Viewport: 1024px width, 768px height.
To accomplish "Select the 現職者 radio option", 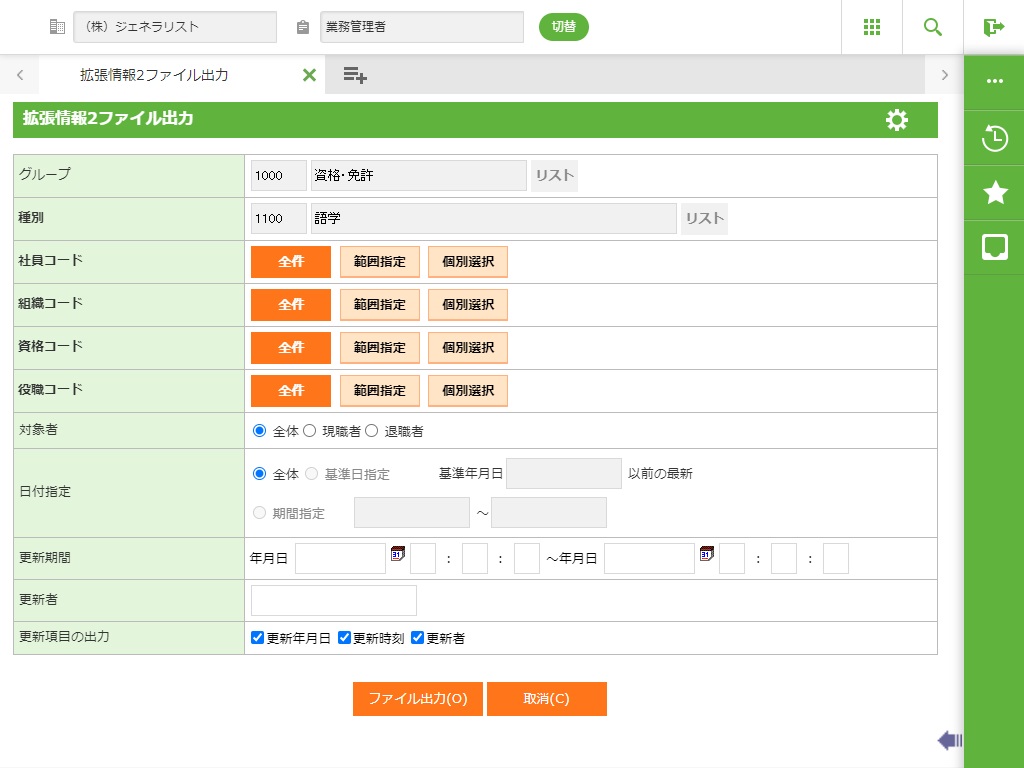I will 310,431.
